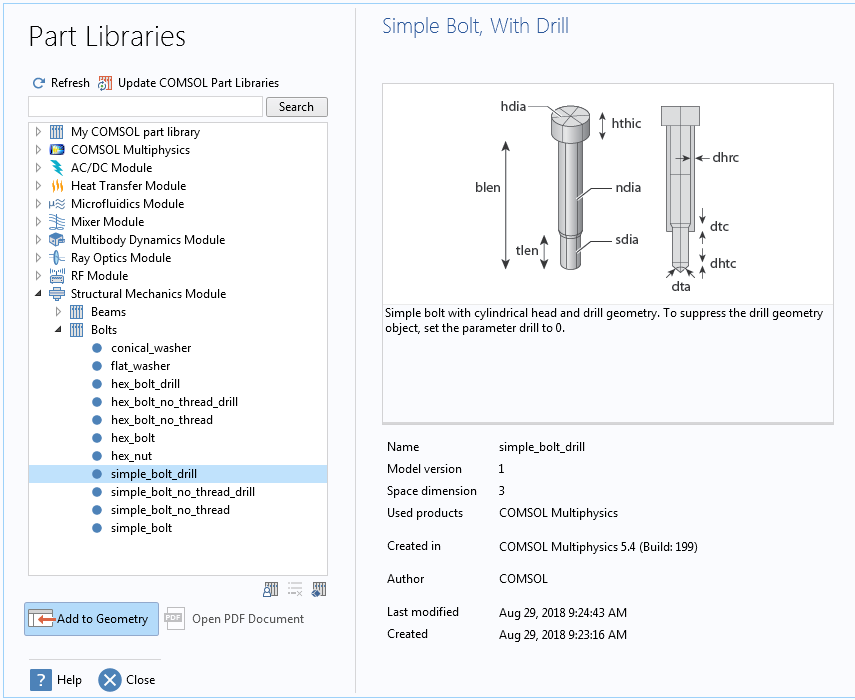Select hex_bolt_drill in the tree
The width and height of the screenshot is (855, 700).
[146, 384]
